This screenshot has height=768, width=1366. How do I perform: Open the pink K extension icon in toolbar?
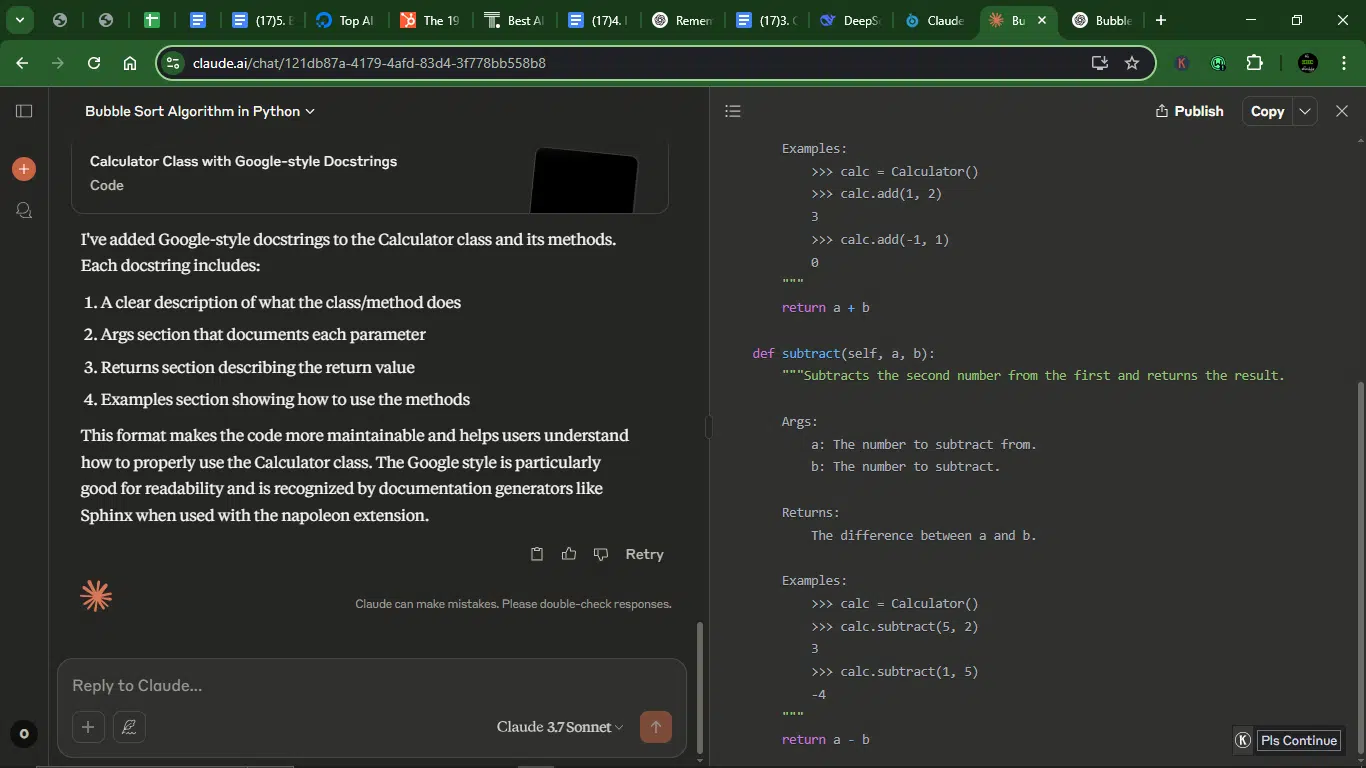coord(1182,63)
